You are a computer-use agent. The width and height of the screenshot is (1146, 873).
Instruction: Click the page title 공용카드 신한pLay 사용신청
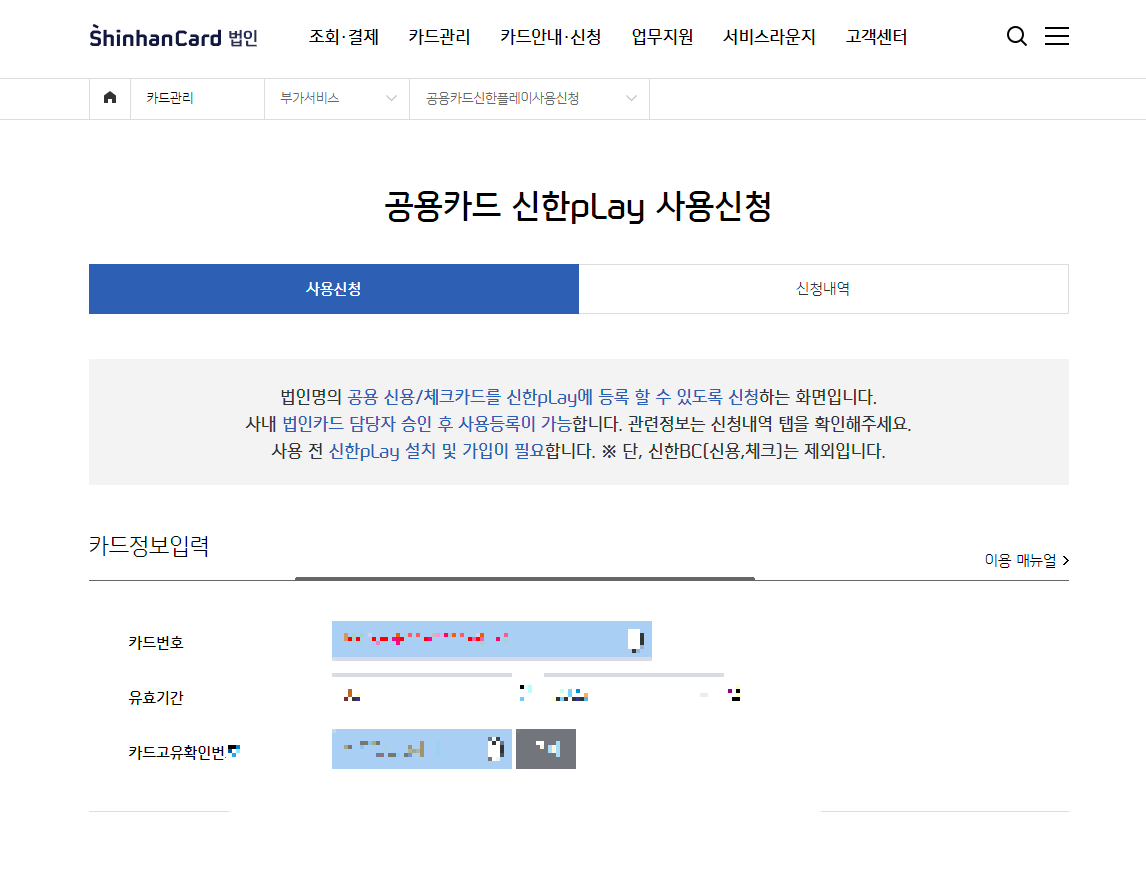pyautogui.click(x=578, y=205)
